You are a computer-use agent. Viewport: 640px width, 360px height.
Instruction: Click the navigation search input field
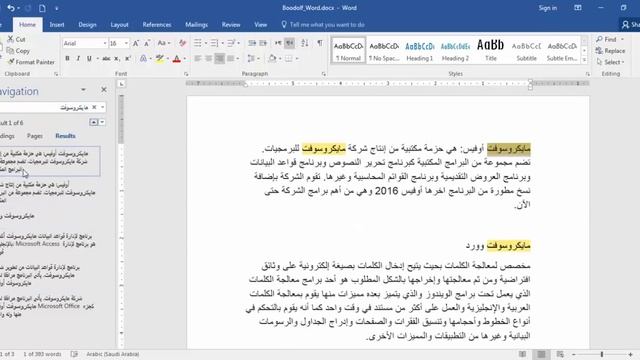pyautogui.click(x=45, y=107)
